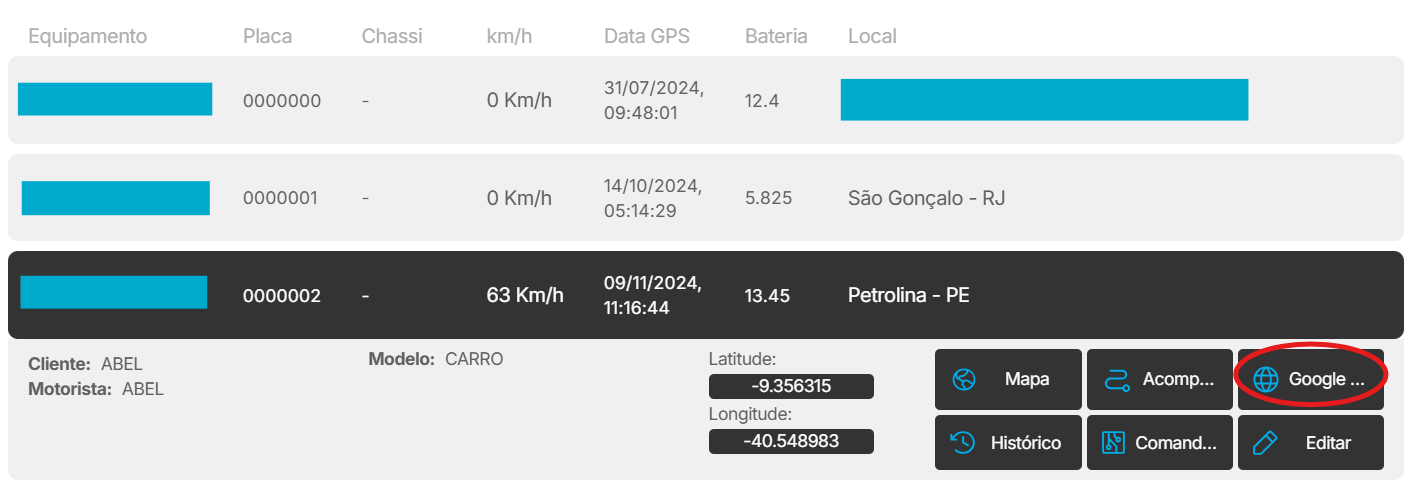Click the Local column header
The height and width of the screenshot is (488, 1416).
click(872, 36)
